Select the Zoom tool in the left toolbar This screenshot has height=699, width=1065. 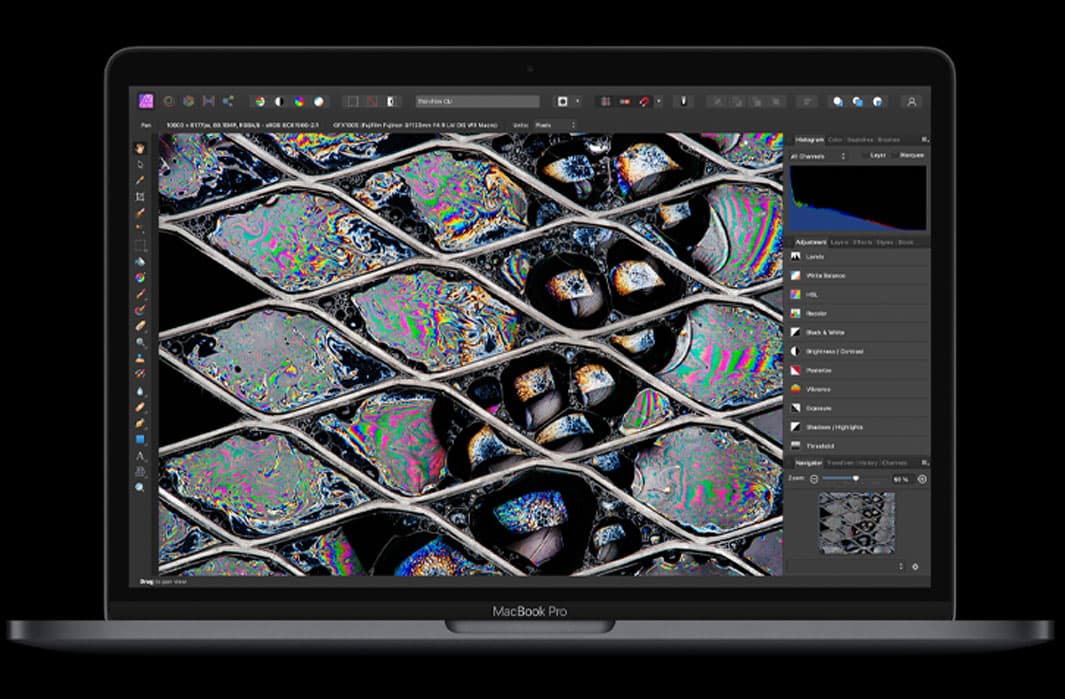tap(140, 487)
